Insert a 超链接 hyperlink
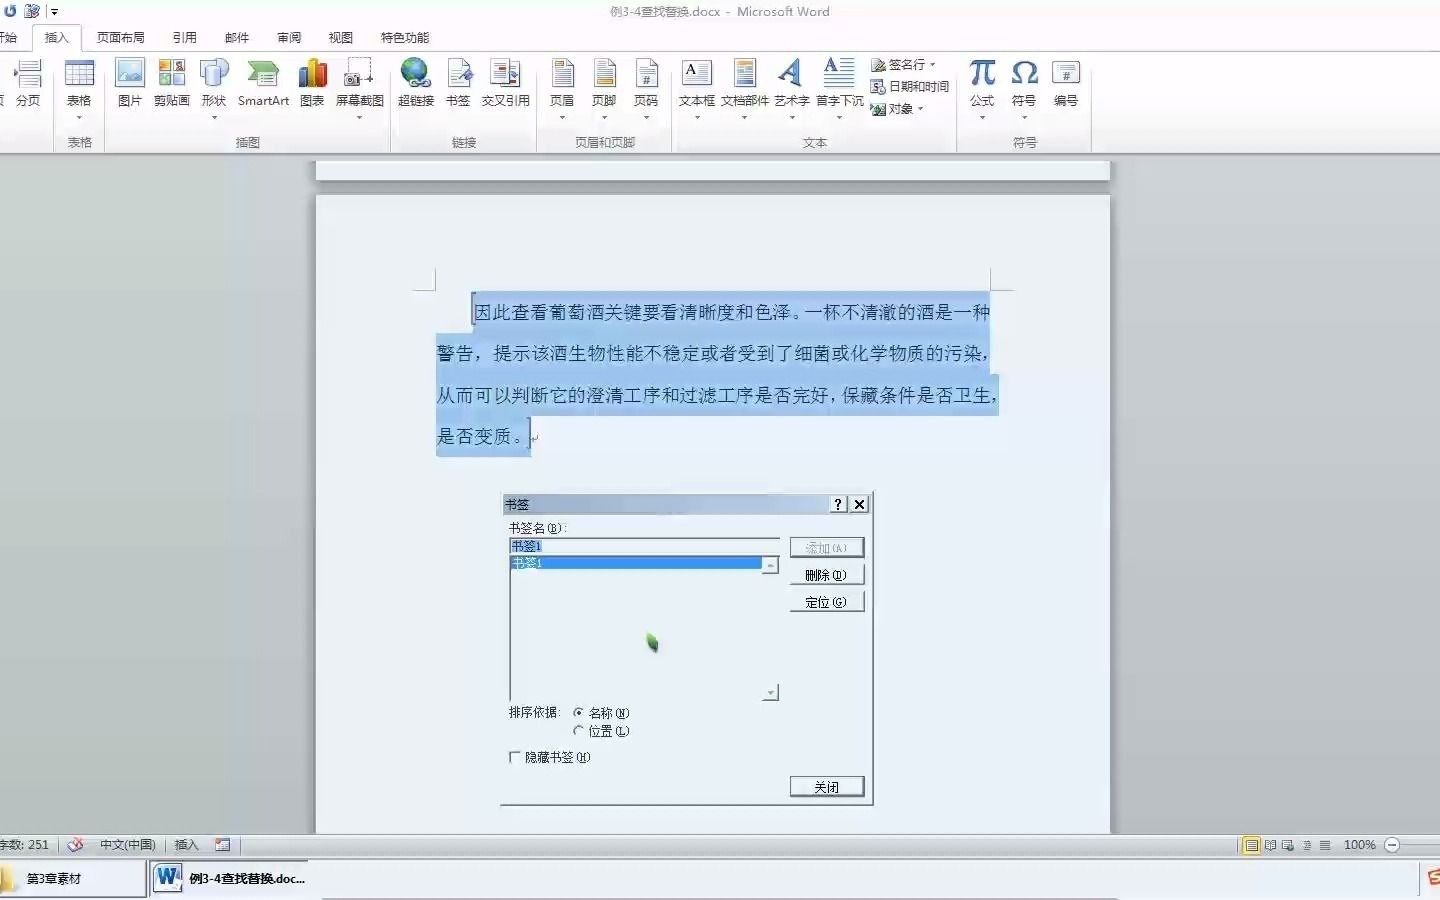 415,83
